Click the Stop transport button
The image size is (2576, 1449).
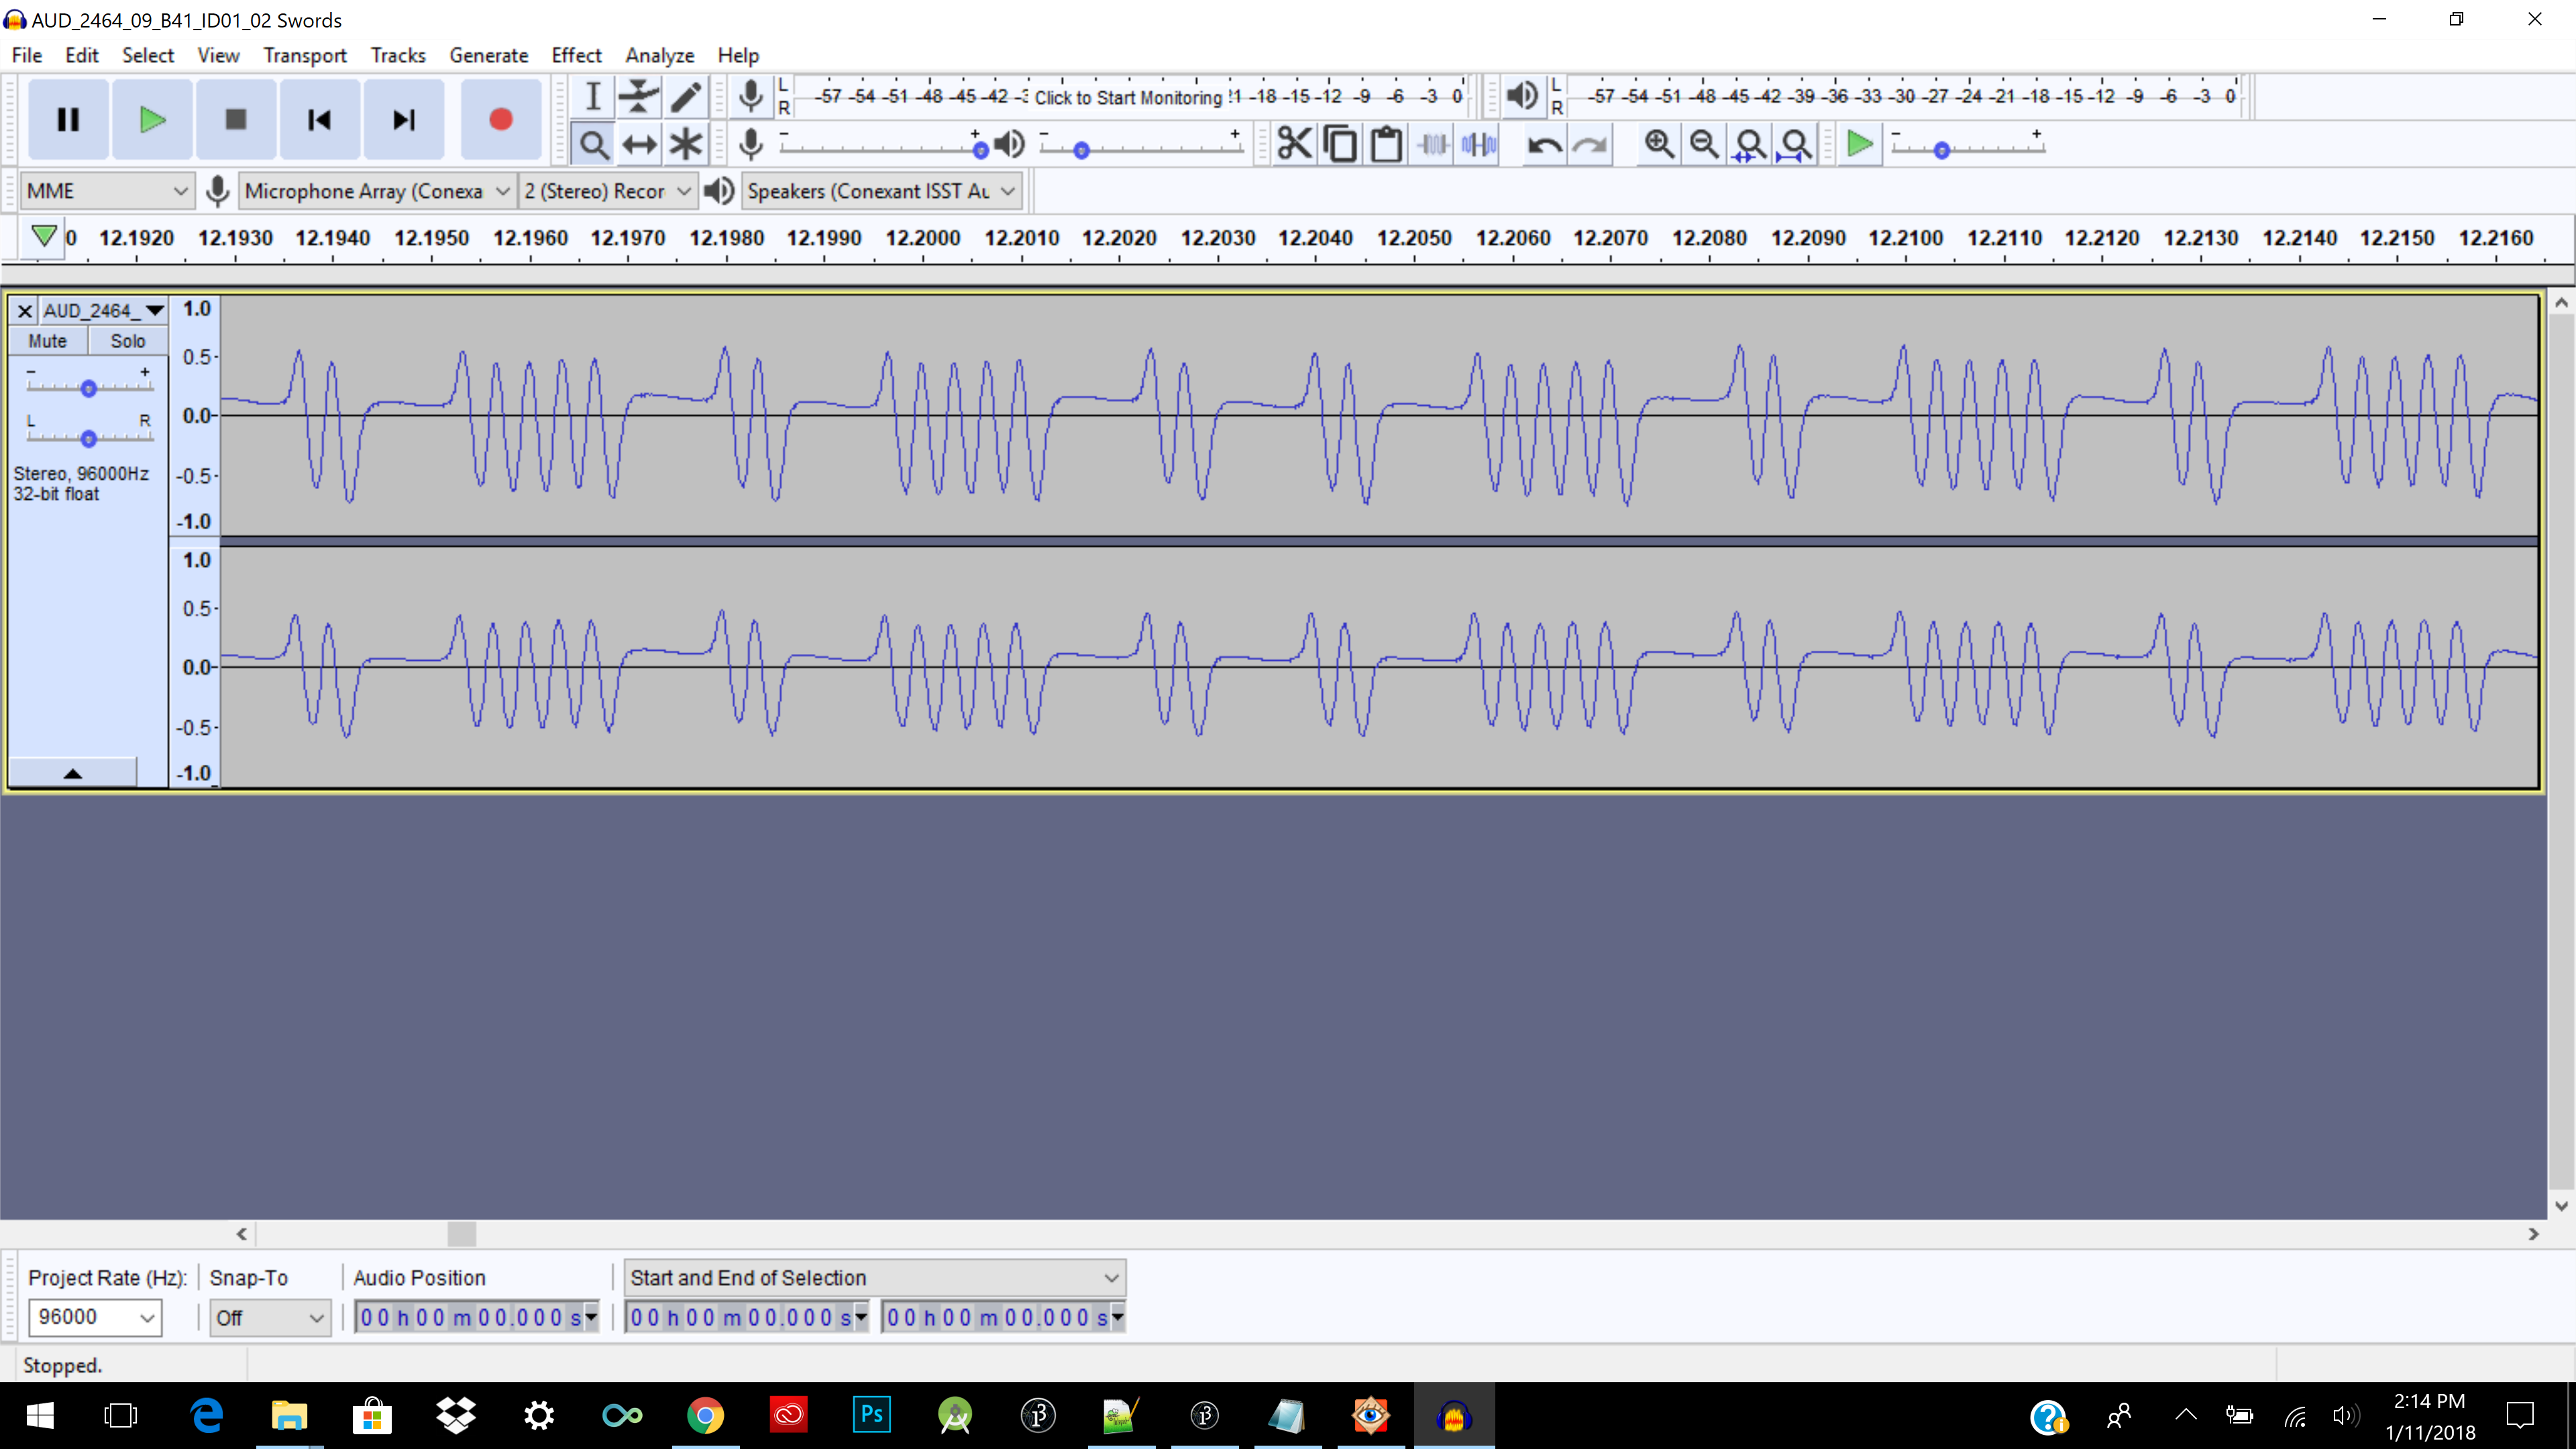(236, 120)
